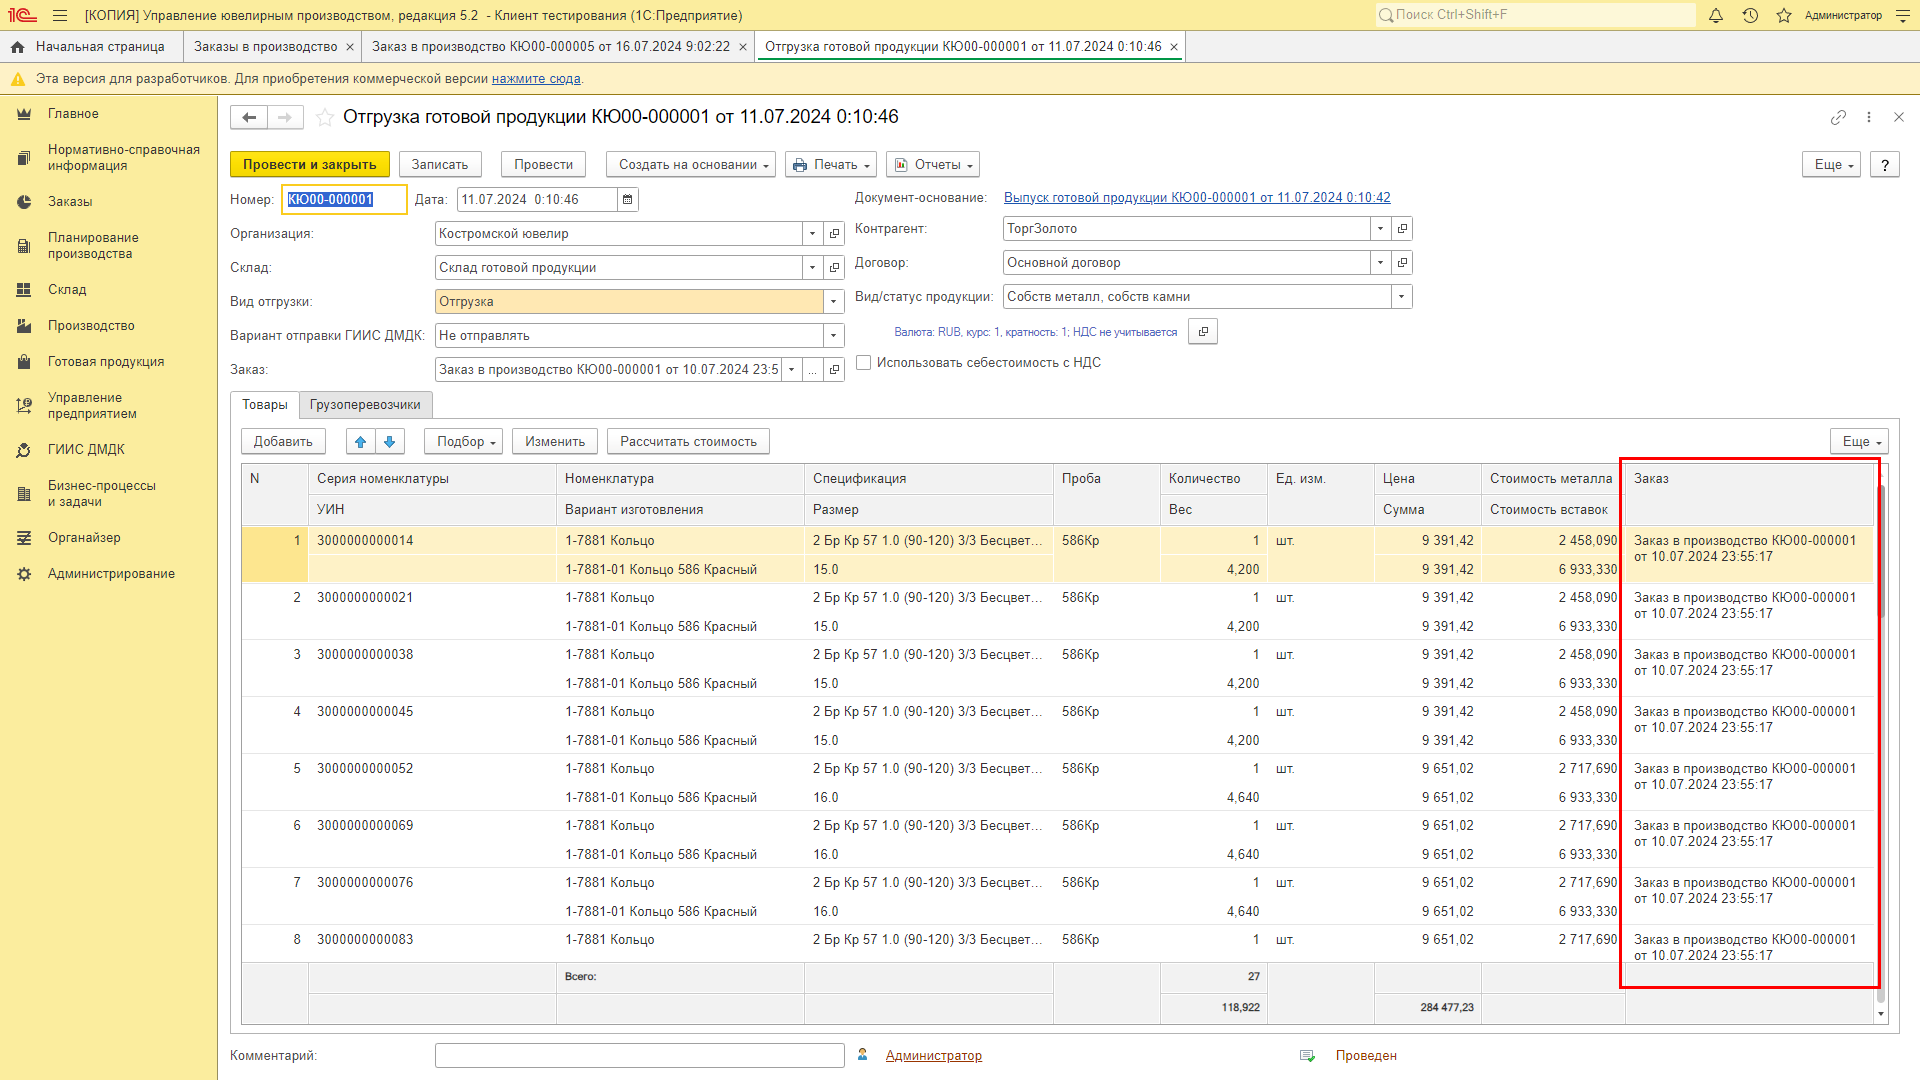Open Склад section in sidebar
Image resolution: width=1920 pixels, height=1080 pixels.
pos(67,290)
